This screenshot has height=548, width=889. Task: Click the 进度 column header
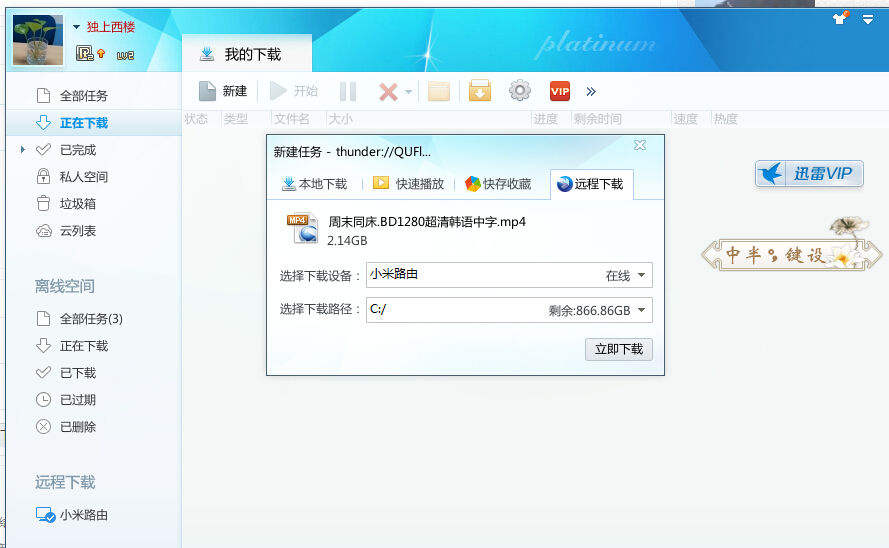click(x=545, y=119)
